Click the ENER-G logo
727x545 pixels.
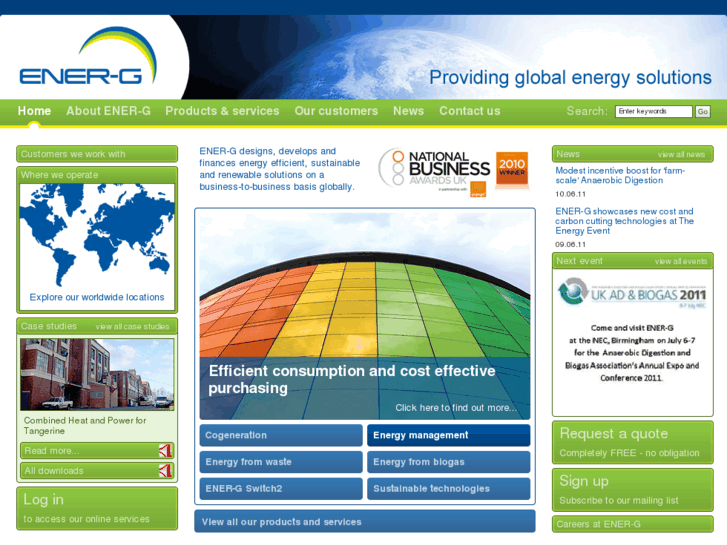88,57
